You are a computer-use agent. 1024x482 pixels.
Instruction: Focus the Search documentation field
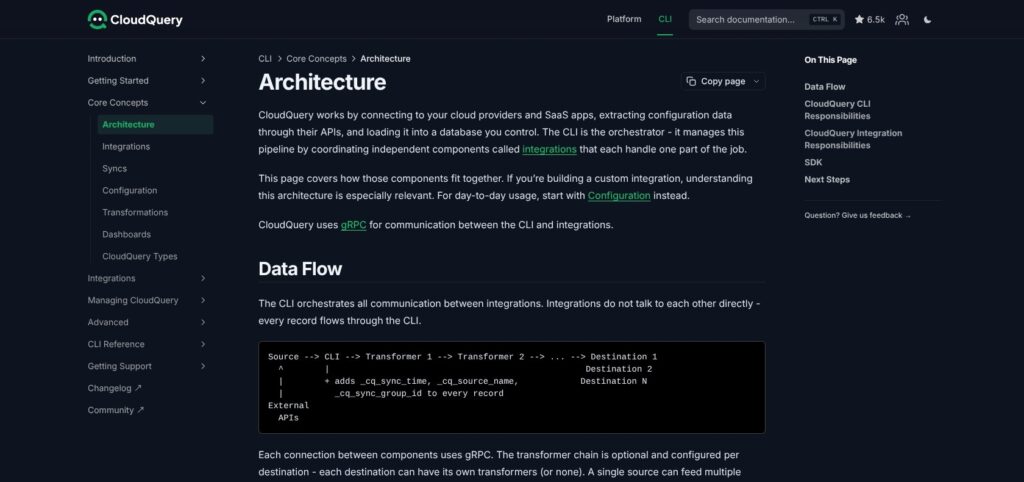(x=766, y=20)
